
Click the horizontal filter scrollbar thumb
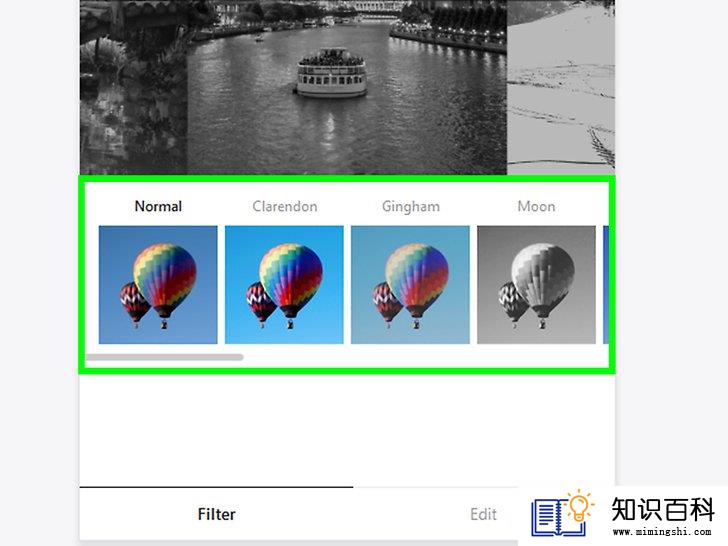(164, 357)
